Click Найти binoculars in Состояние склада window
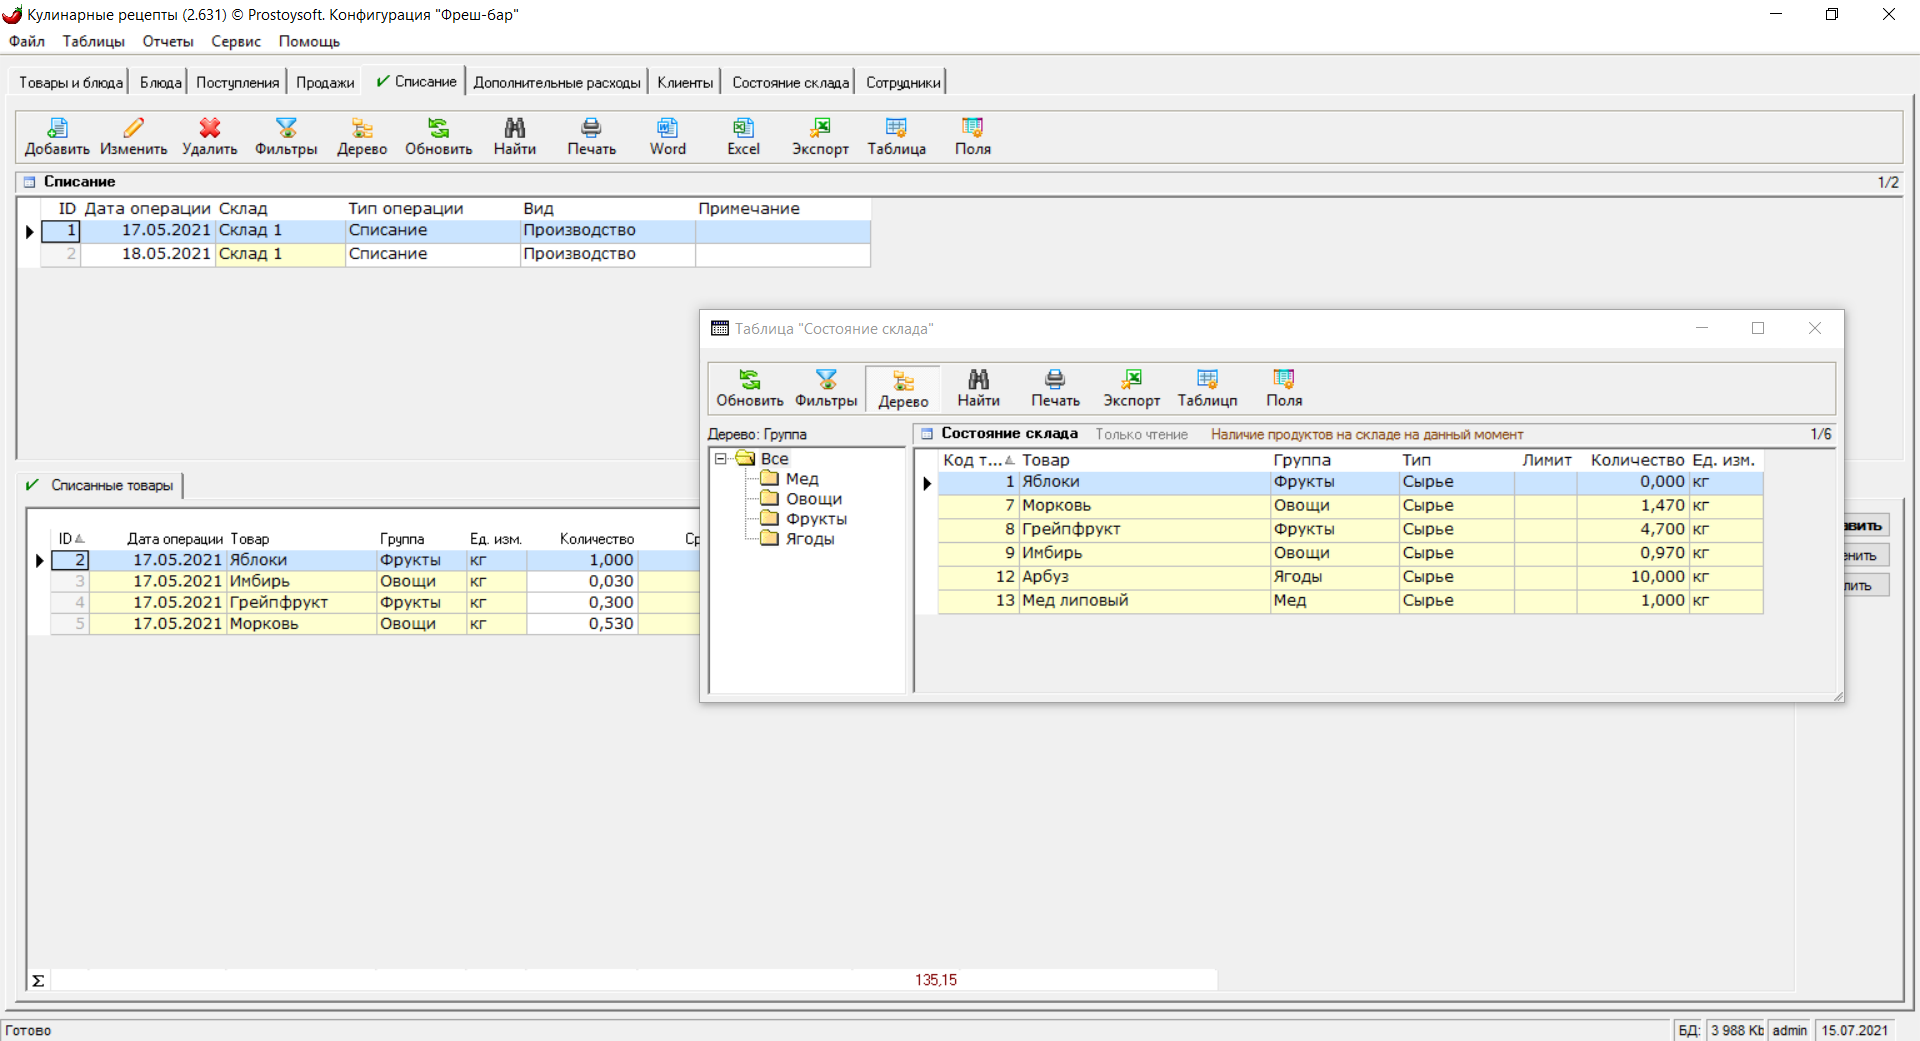Viewport: 1920px width, 1041px height. pyautogui.click(x=978, y=380)
